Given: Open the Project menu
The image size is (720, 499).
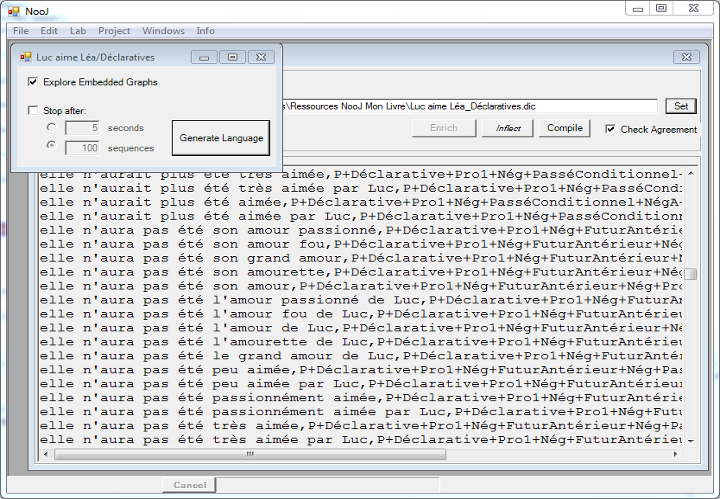Looking at the screenshot, I should [x=114, y=31].
